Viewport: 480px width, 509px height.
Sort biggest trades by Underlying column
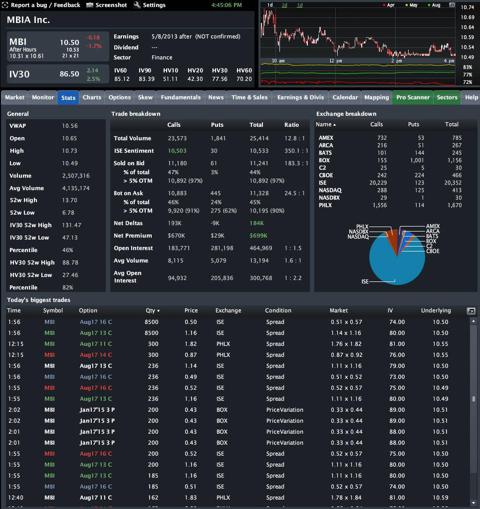pos(436,310)
